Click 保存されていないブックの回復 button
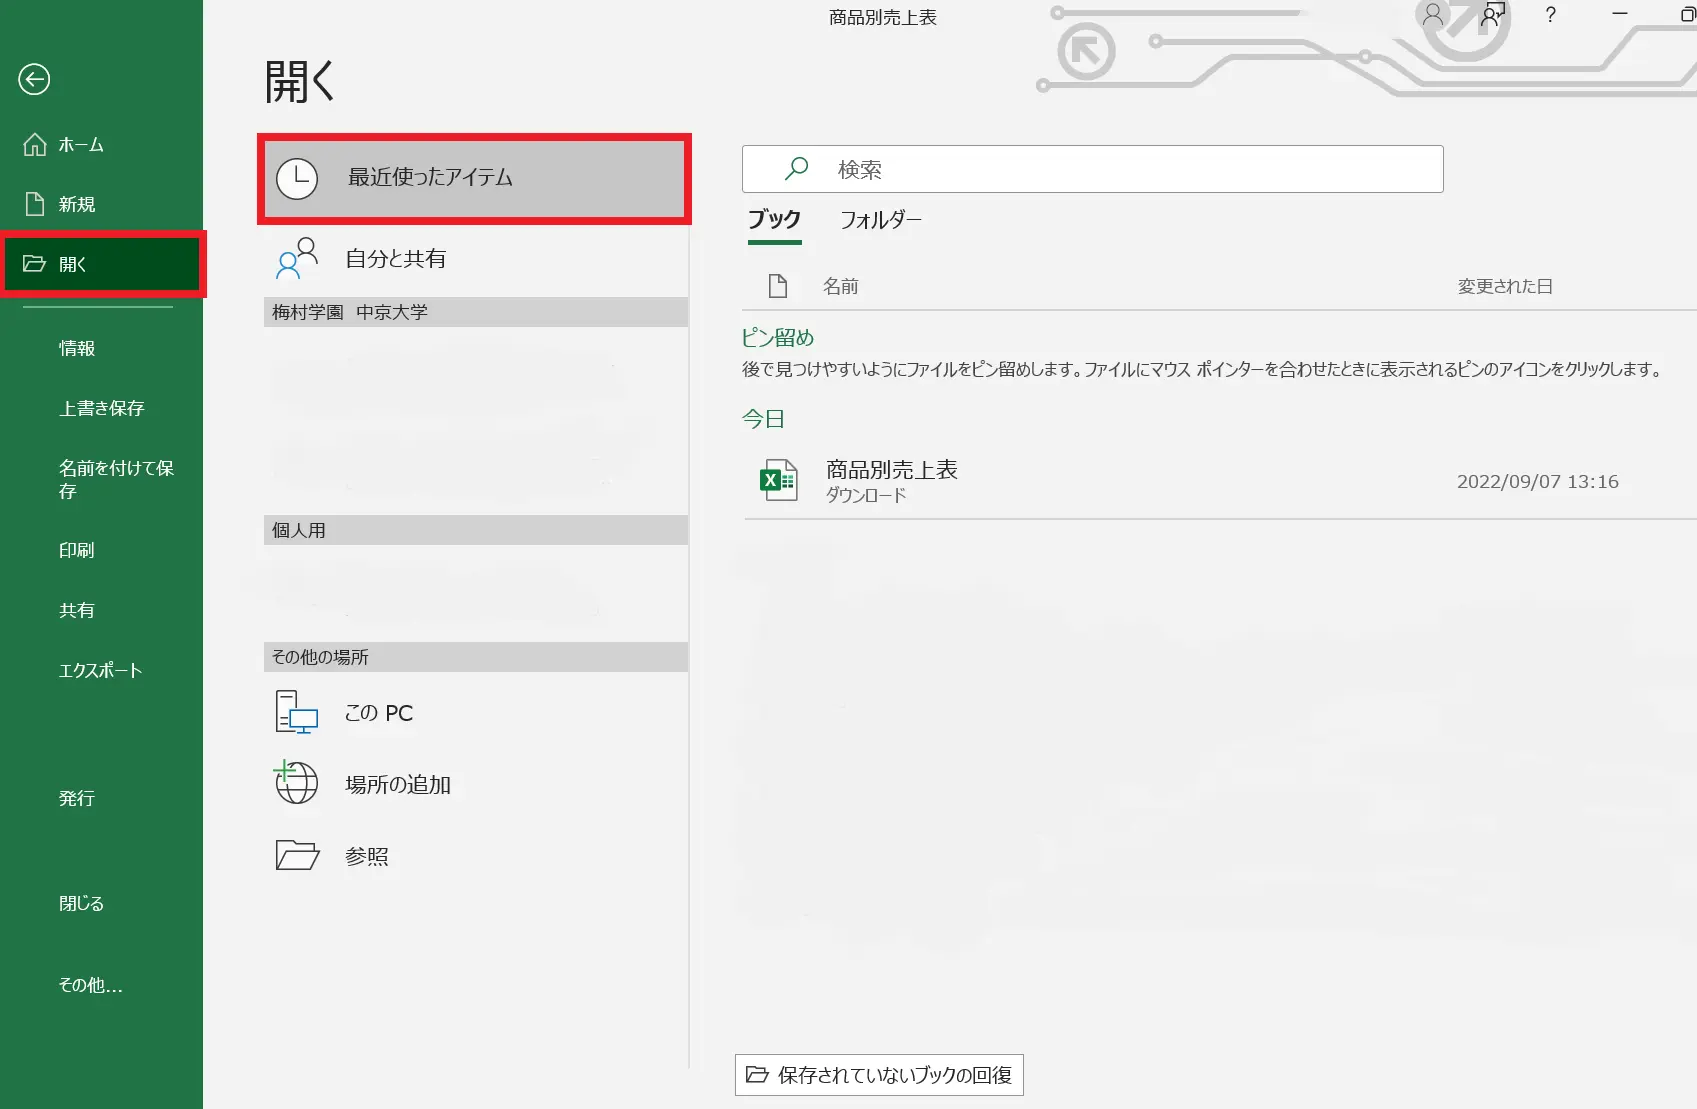 (879, 1075)
